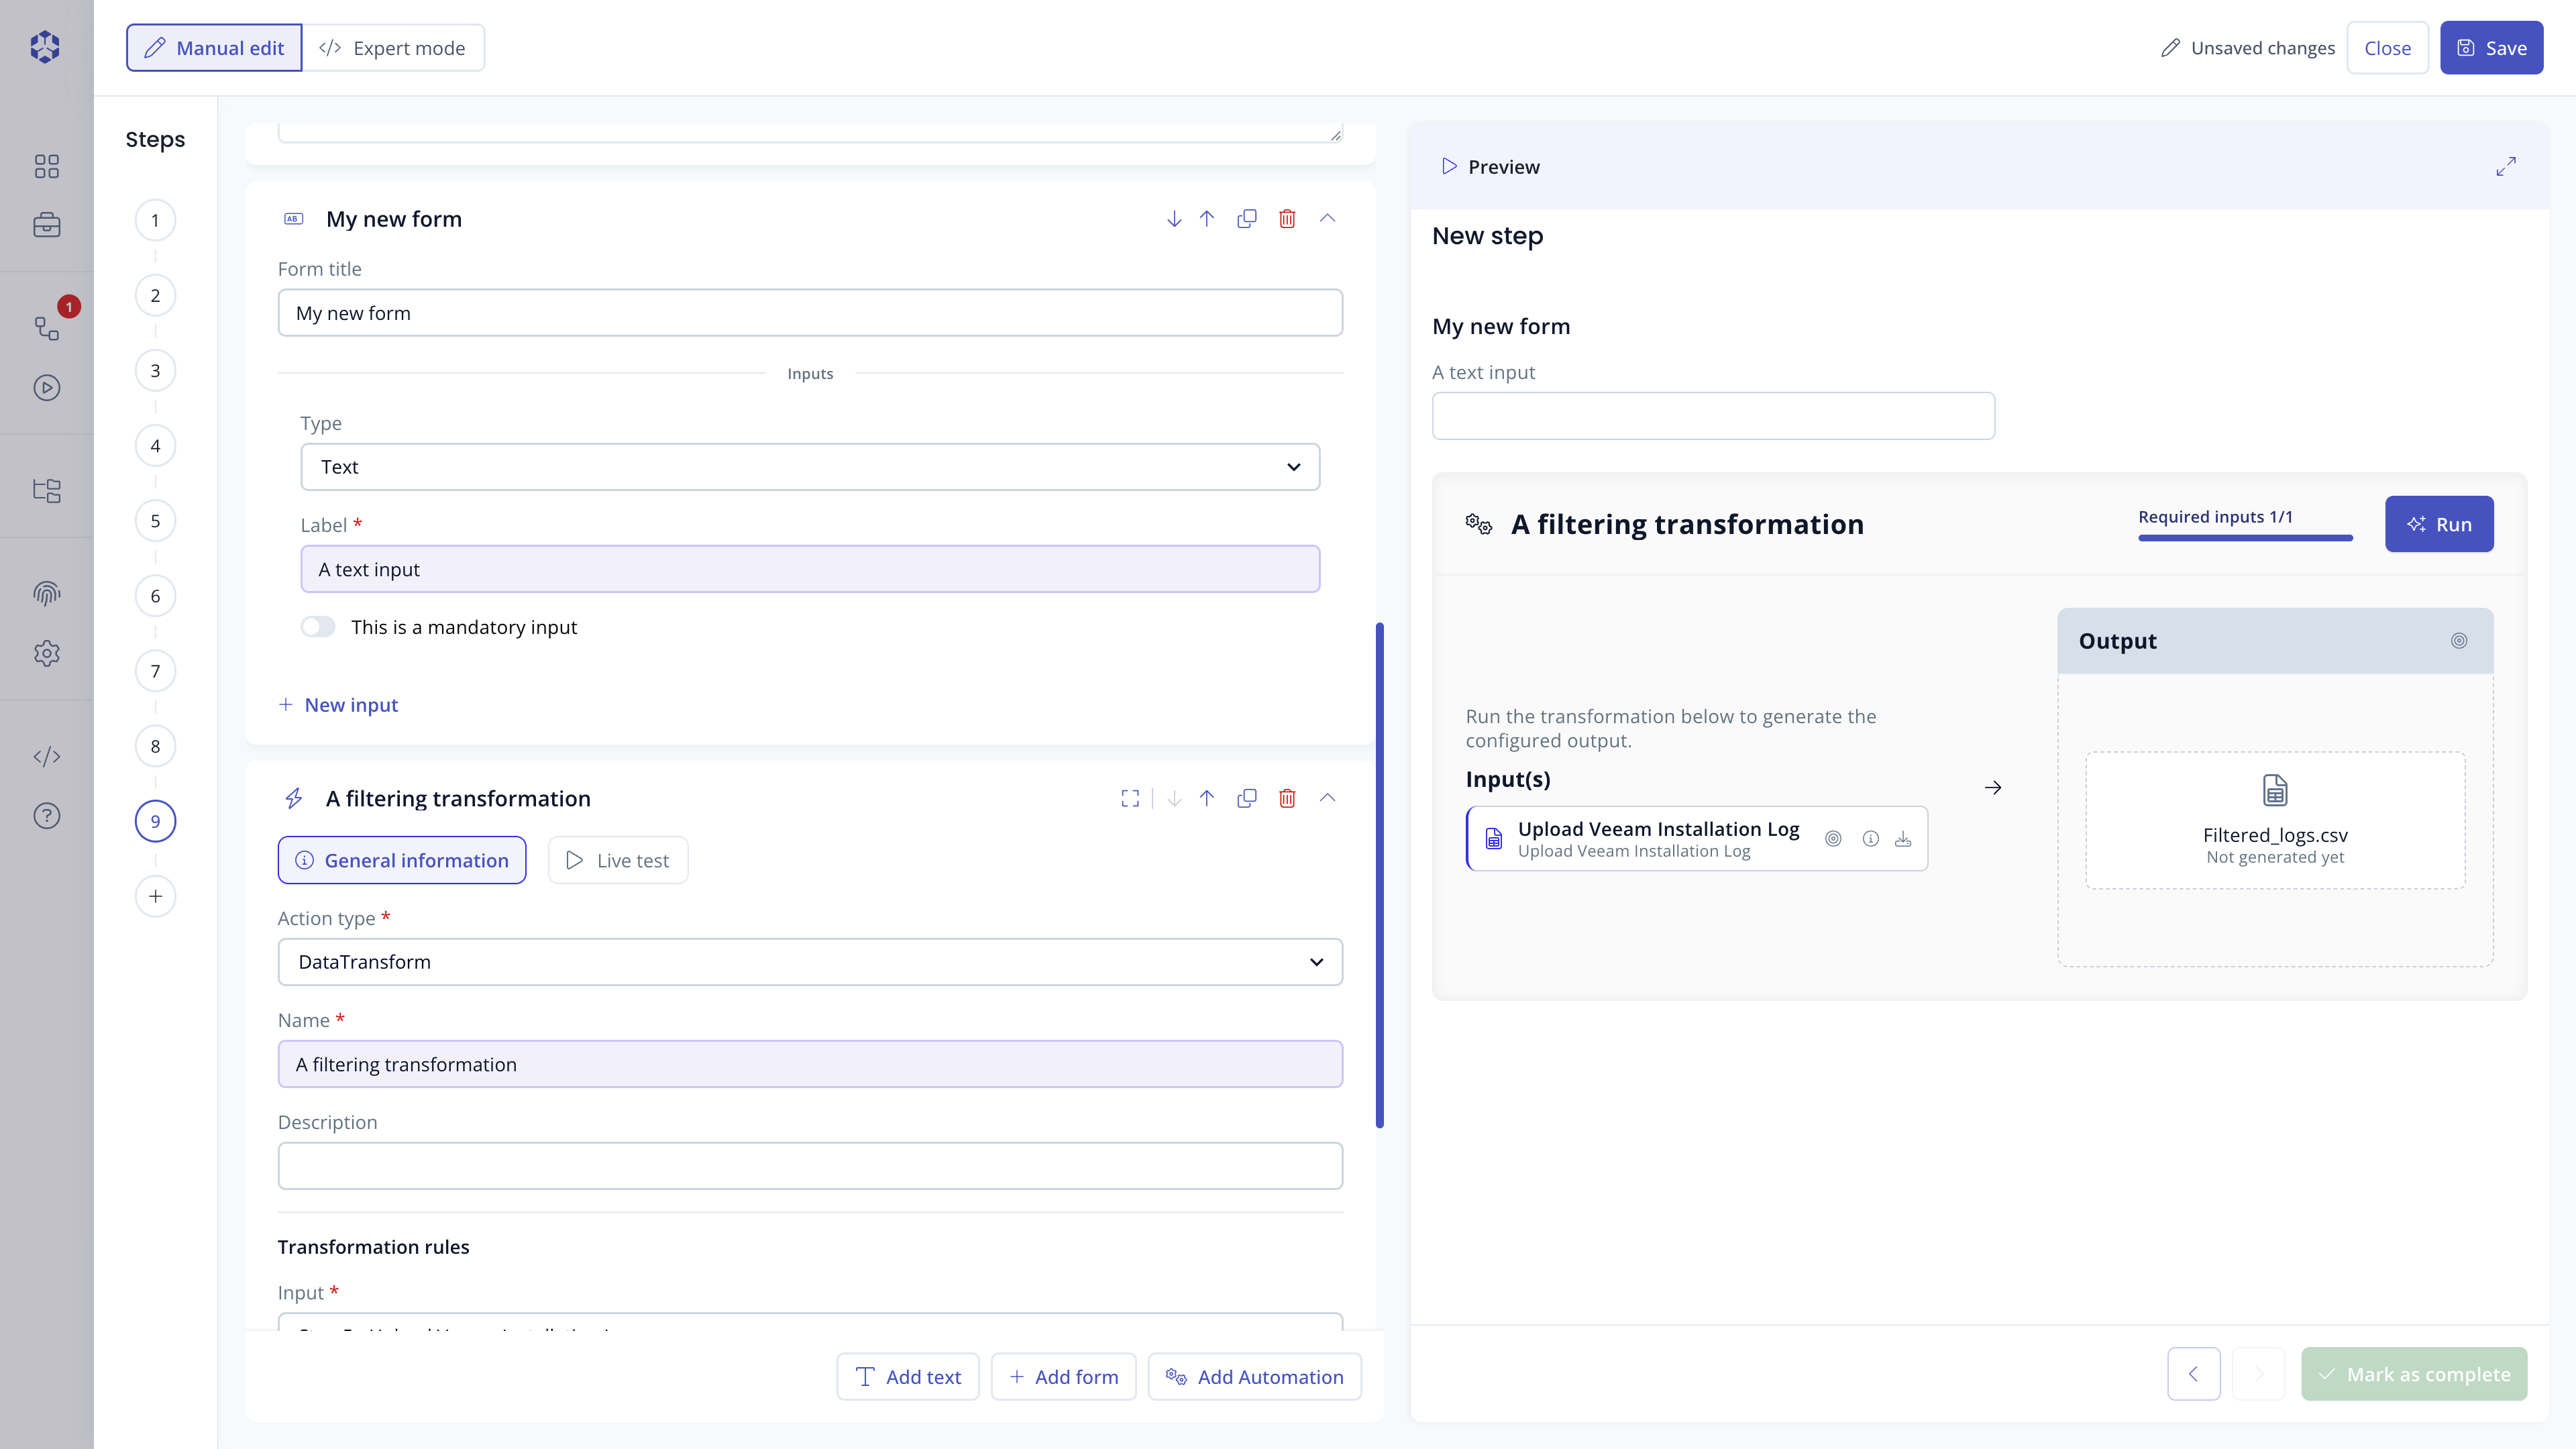
Task: Duplicate the filtering transformation block
Action: coord(1247,798)
